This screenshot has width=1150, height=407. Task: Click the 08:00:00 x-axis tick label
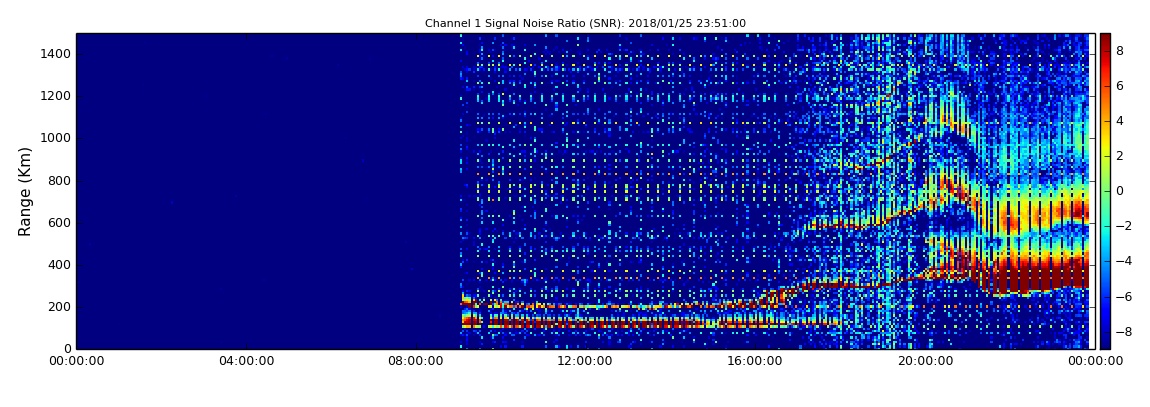417,361
